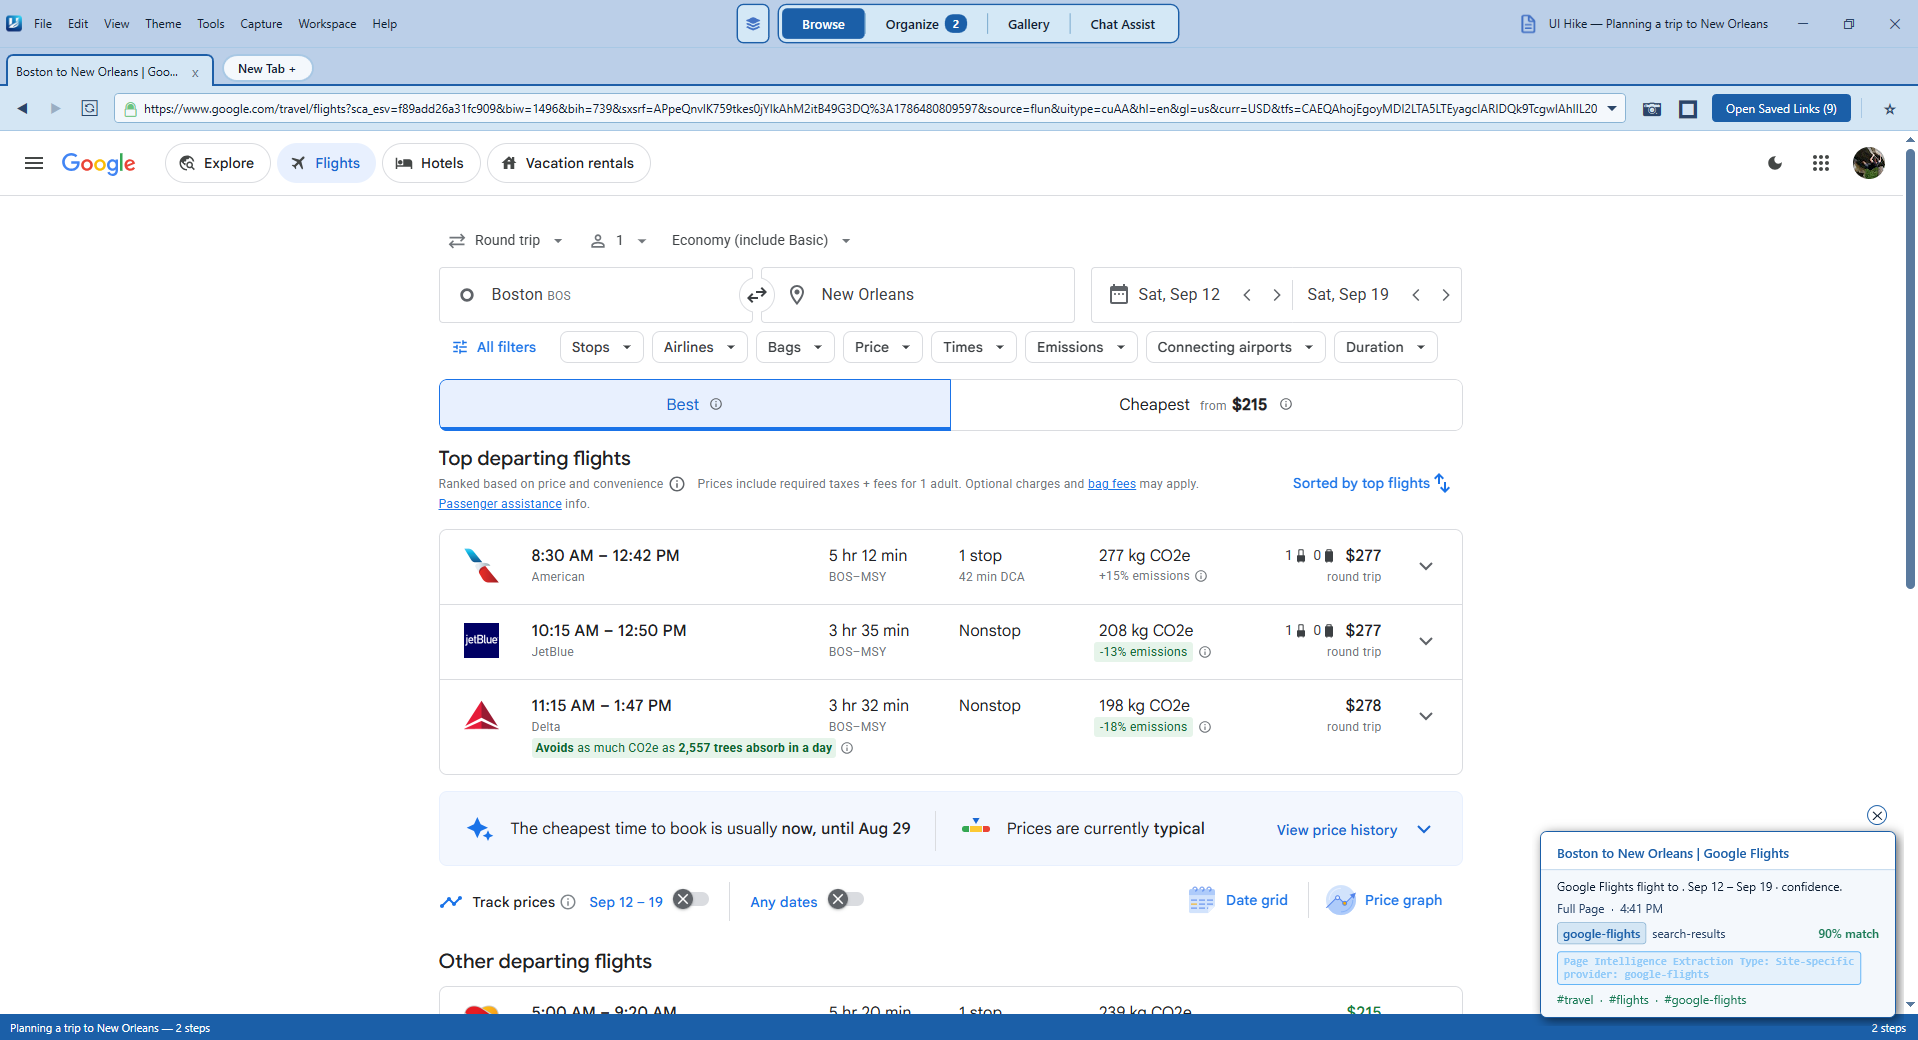Open the Round trip type dropdown
The image size is (1918, 1040).
coord(506,240)
